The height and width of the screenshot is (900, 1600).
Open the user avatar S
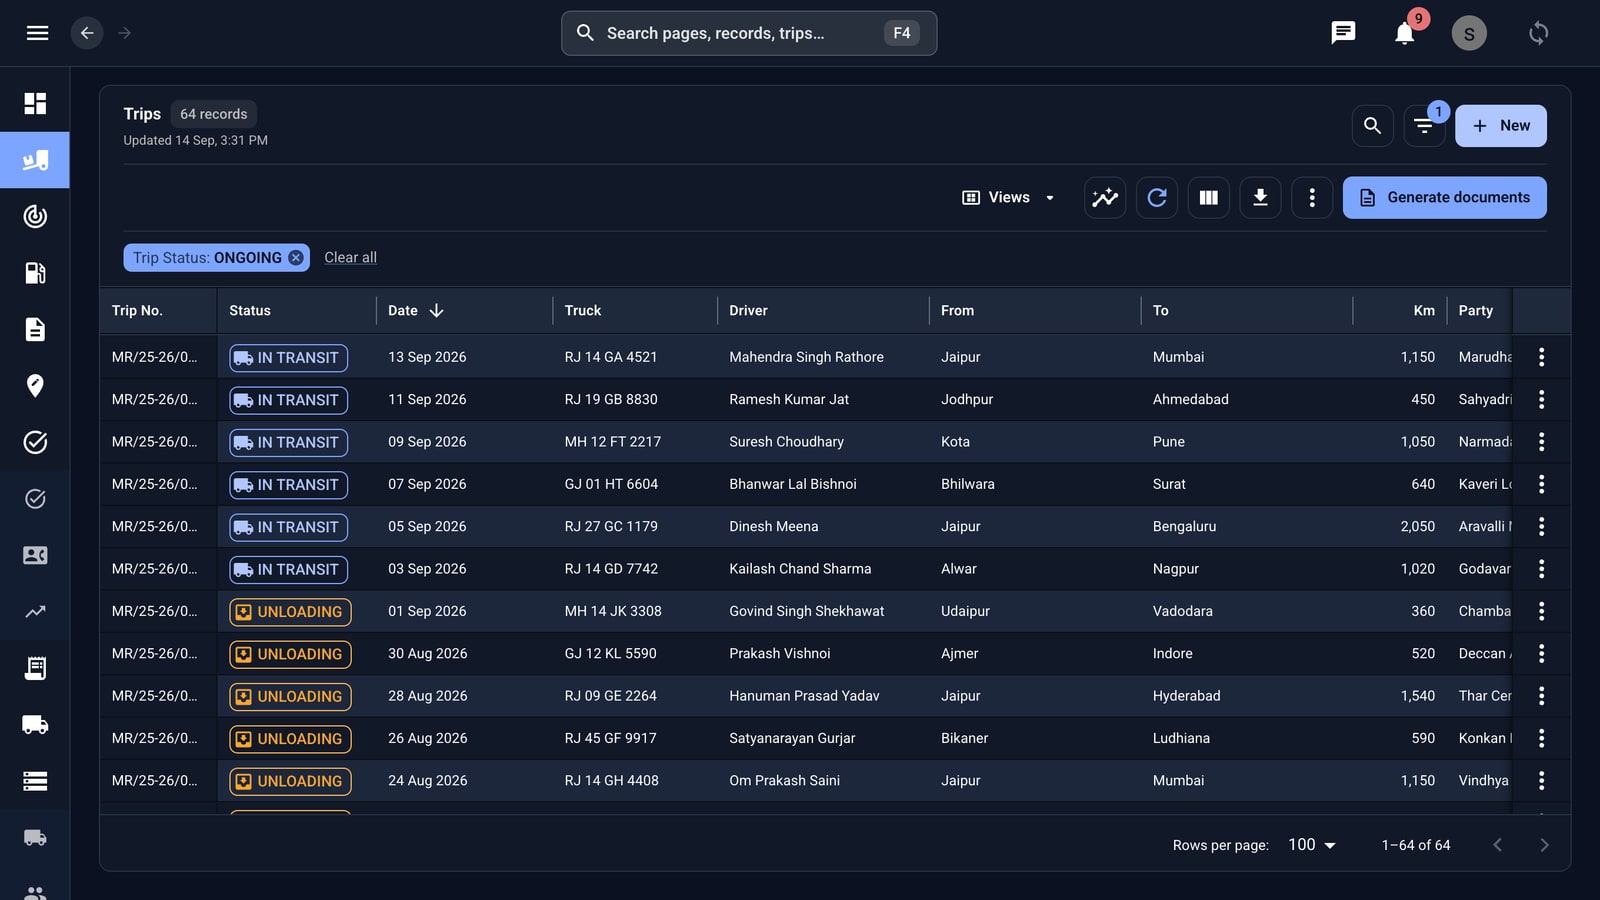click(1469, 33)
